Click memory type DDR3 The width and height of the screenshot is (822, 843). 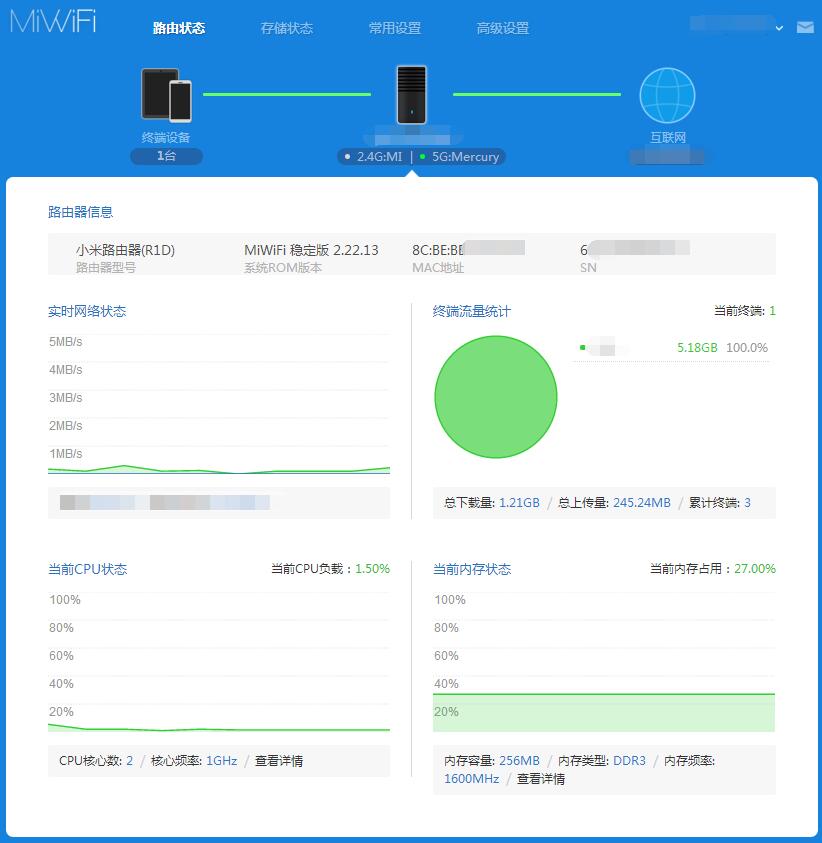pyautogui.click(x=630, y=761)
